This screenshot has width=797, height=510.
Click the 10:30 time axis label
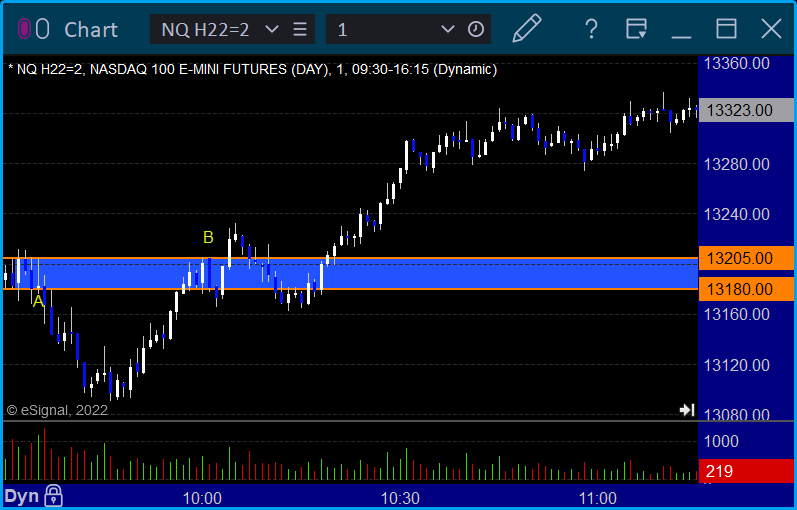400,498
